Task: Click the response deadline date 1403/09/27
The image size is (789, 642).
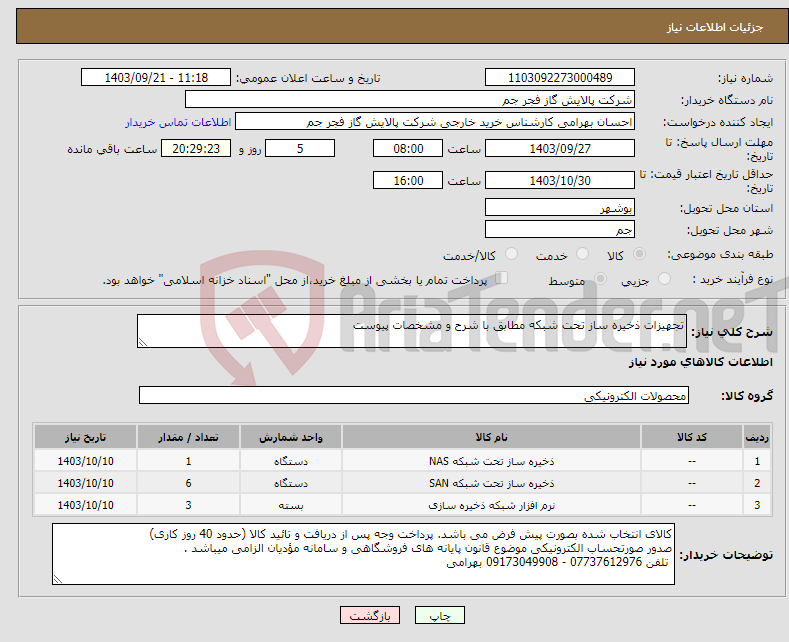Action: [x=560, y=148]
